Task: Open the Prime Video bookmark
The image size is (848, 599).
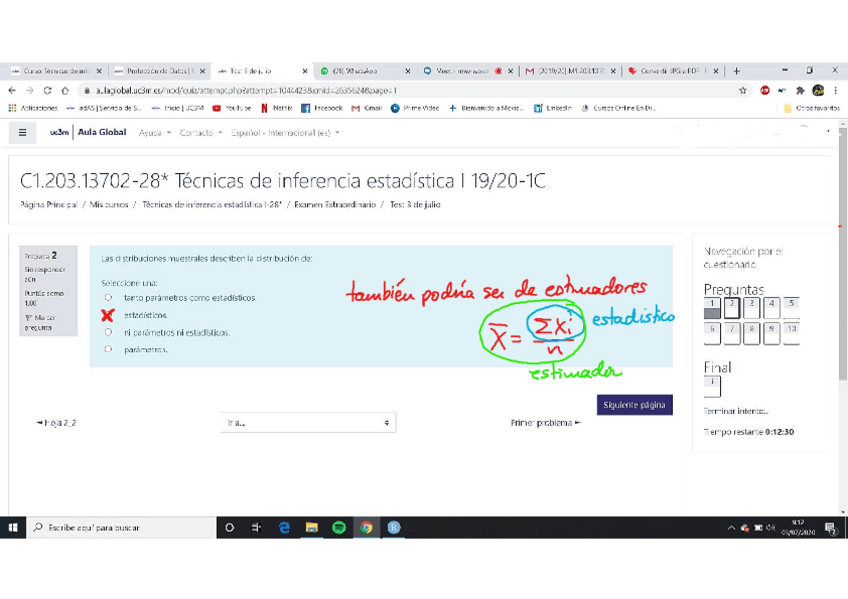Action: pyautogui.click(x=415, y=108)
